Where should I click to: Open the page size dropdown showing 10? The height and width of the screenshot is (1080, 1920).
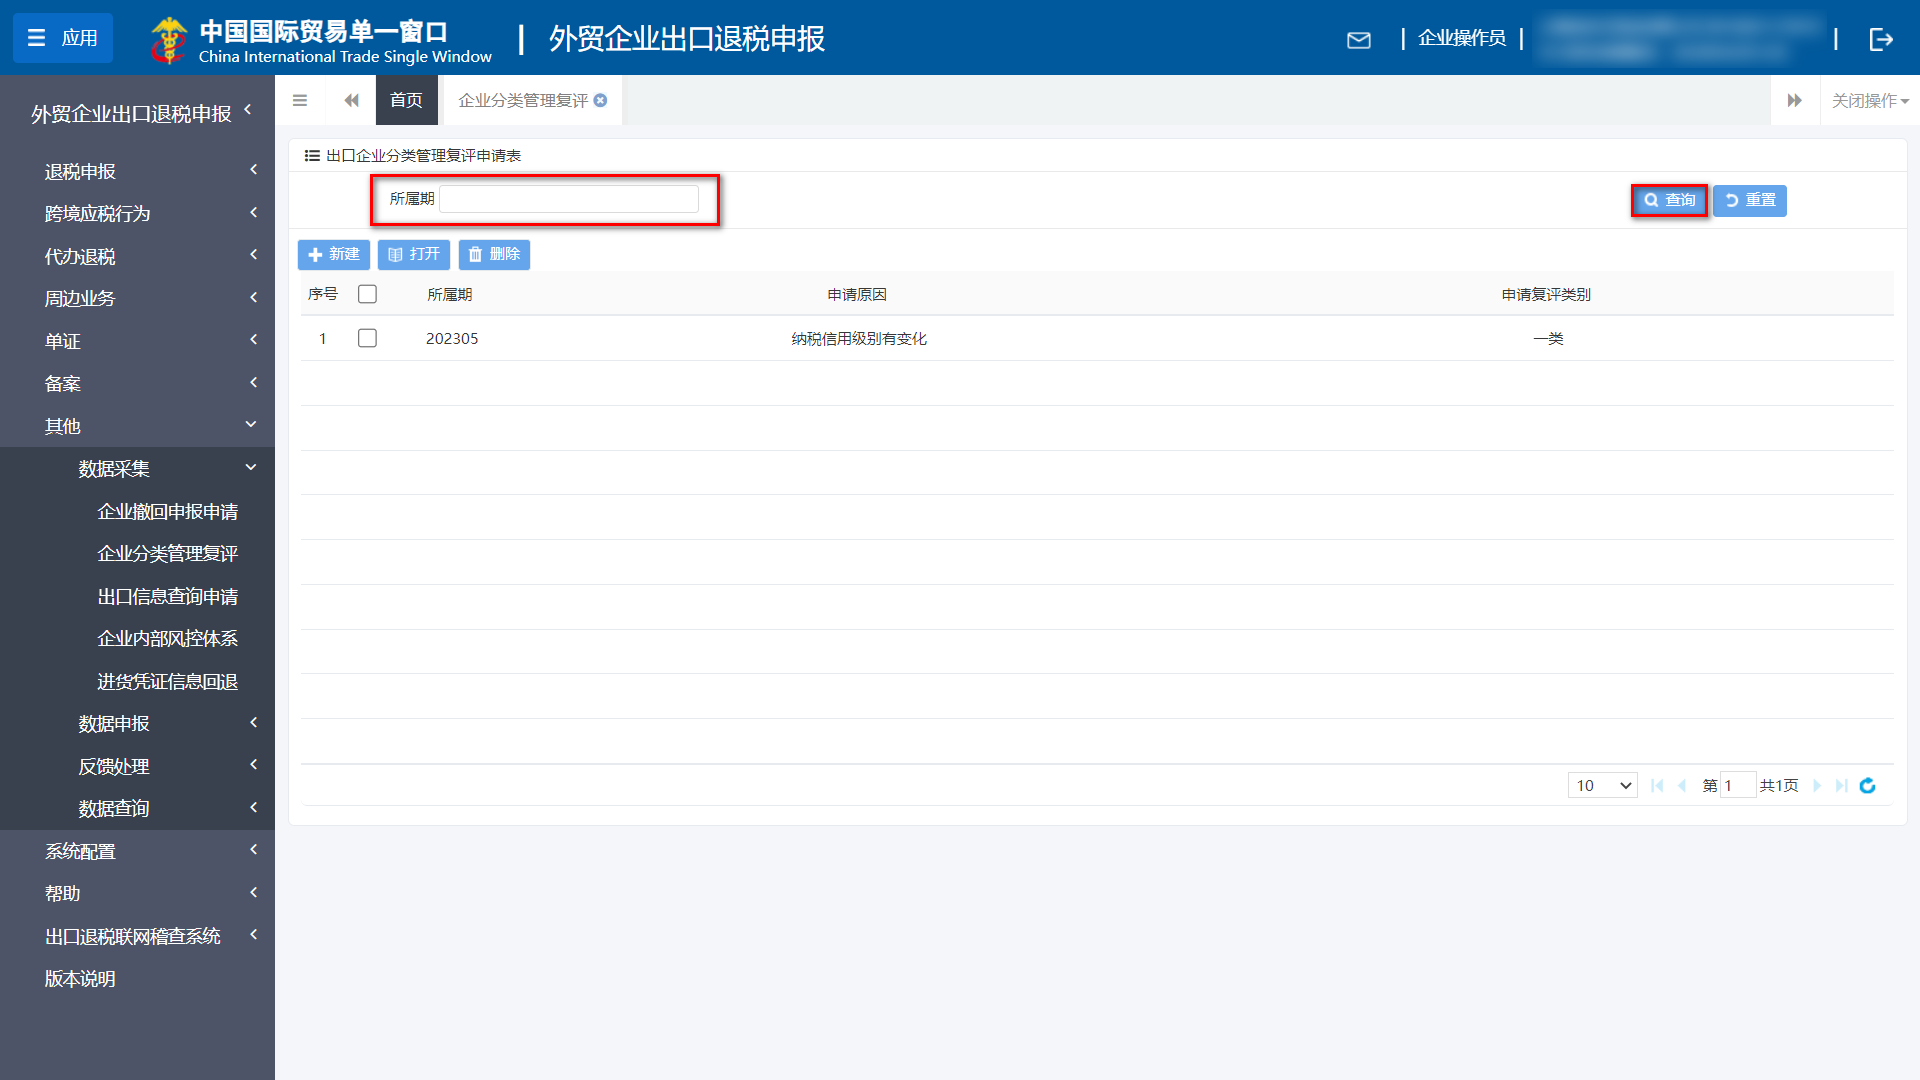pyautogui.click(x=1602, y=786)
